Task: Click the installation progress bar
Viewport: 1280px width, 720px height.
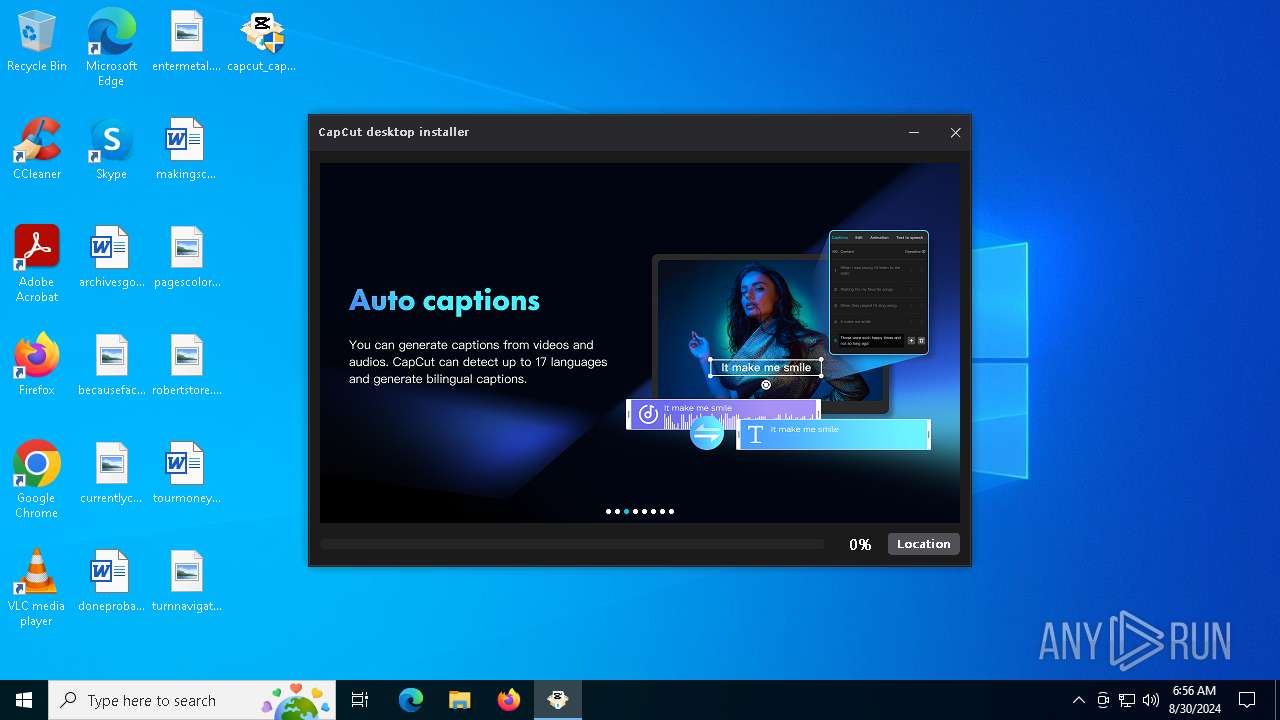Action: tap(572, 544)
